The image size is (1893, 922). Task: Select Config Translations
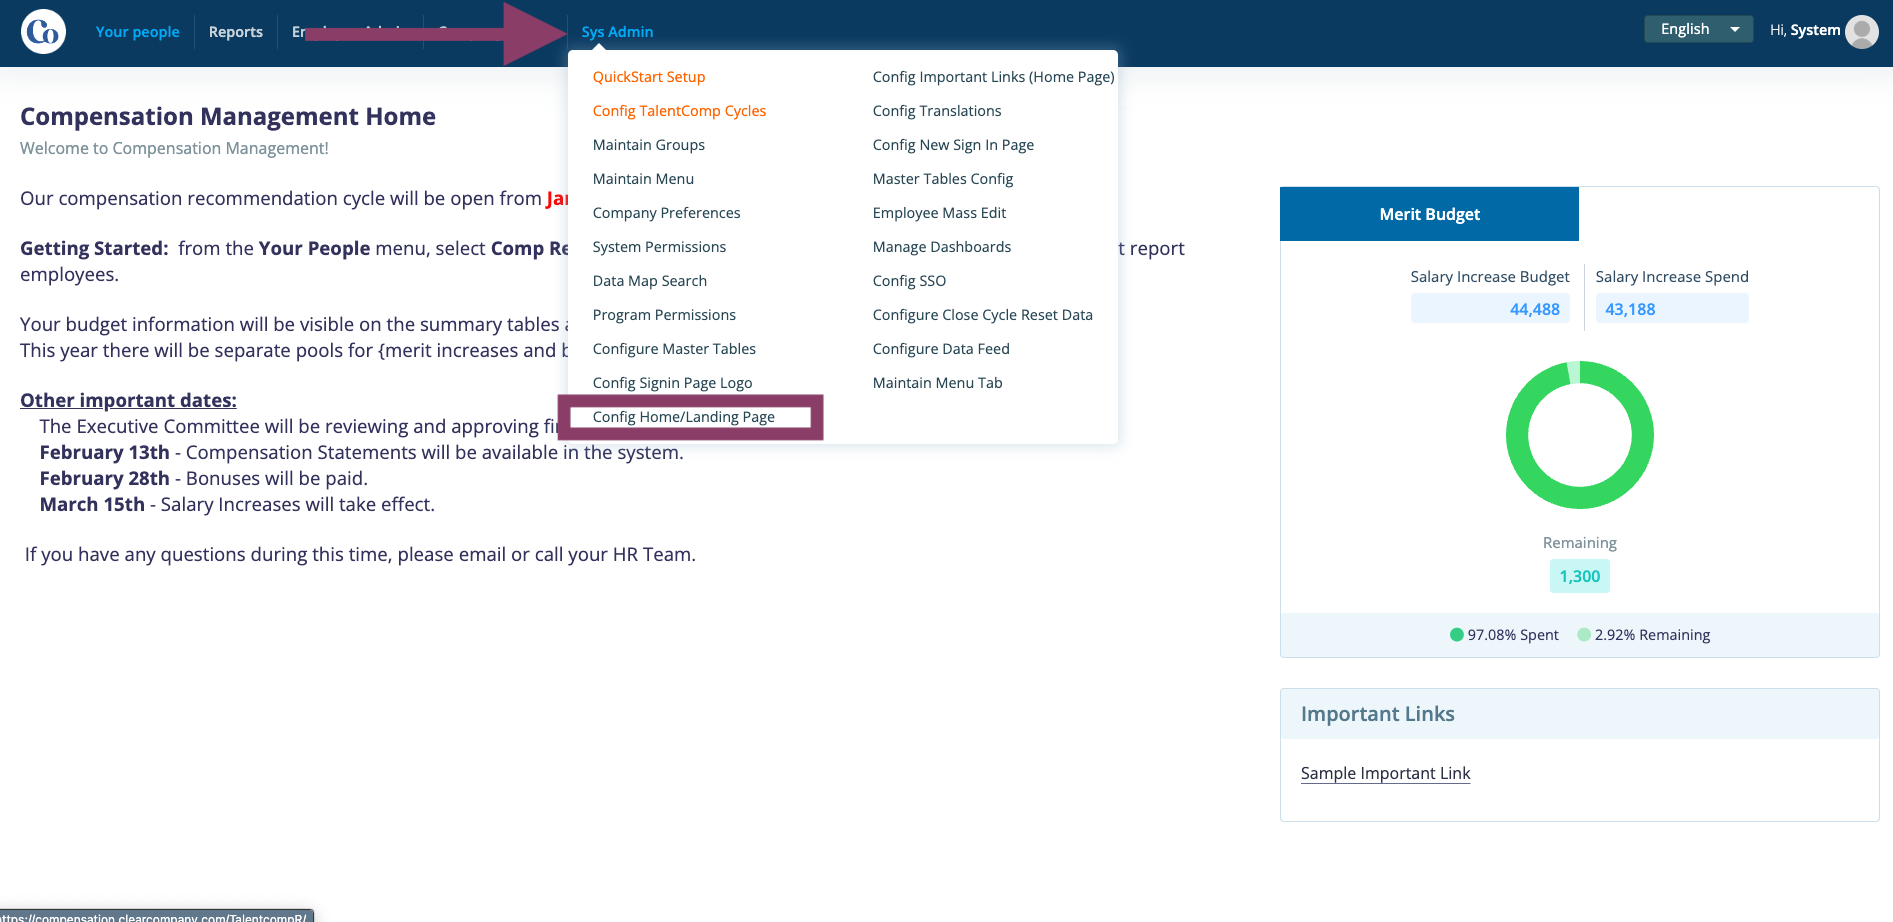click(936, 111)
